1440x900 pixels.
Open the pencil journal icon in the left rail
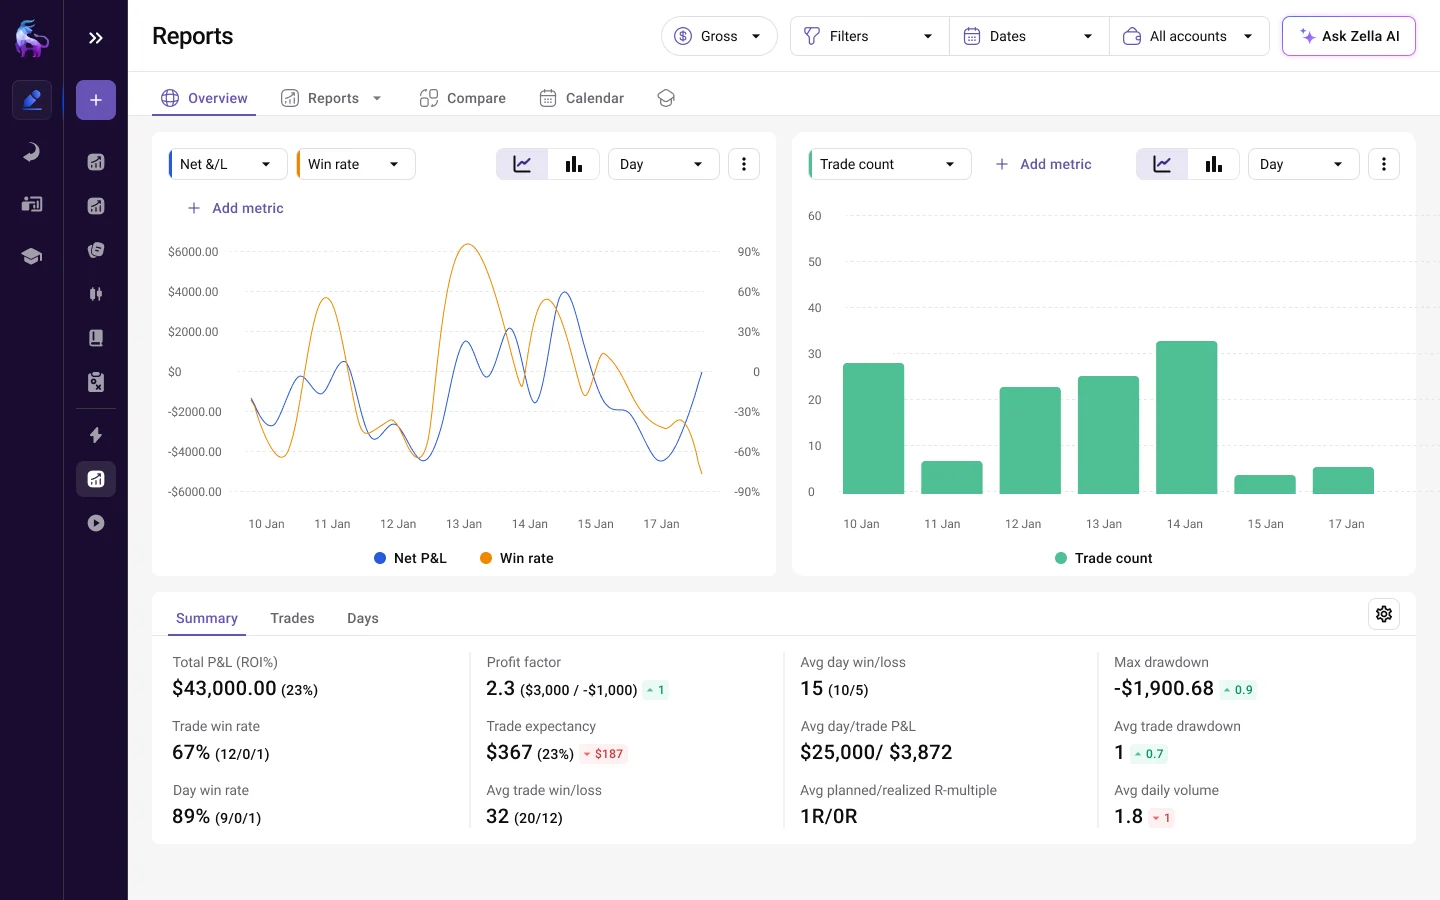click(x=32, y=100)
